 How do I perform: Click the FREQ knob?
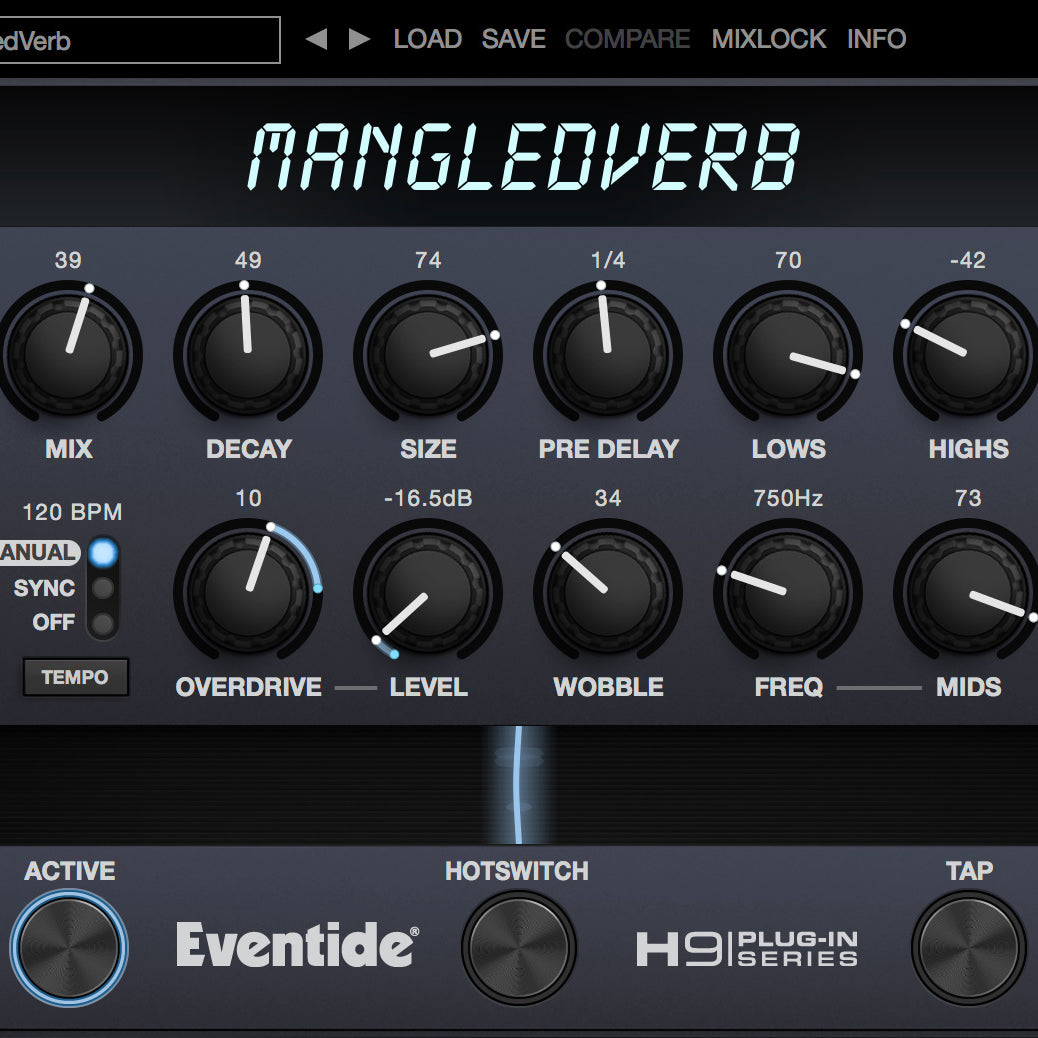(788, 592)
